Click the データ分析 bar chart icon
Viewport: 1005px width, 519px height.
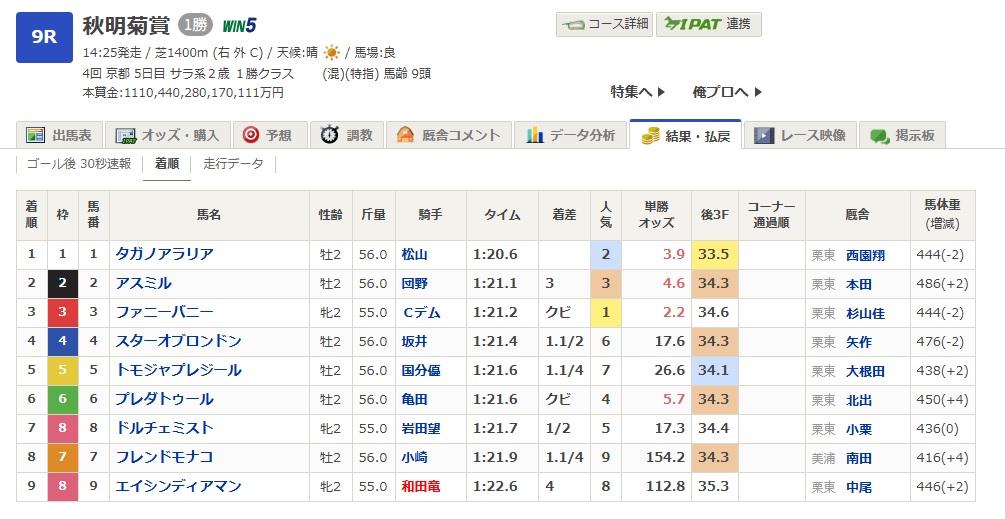point(535,135)
